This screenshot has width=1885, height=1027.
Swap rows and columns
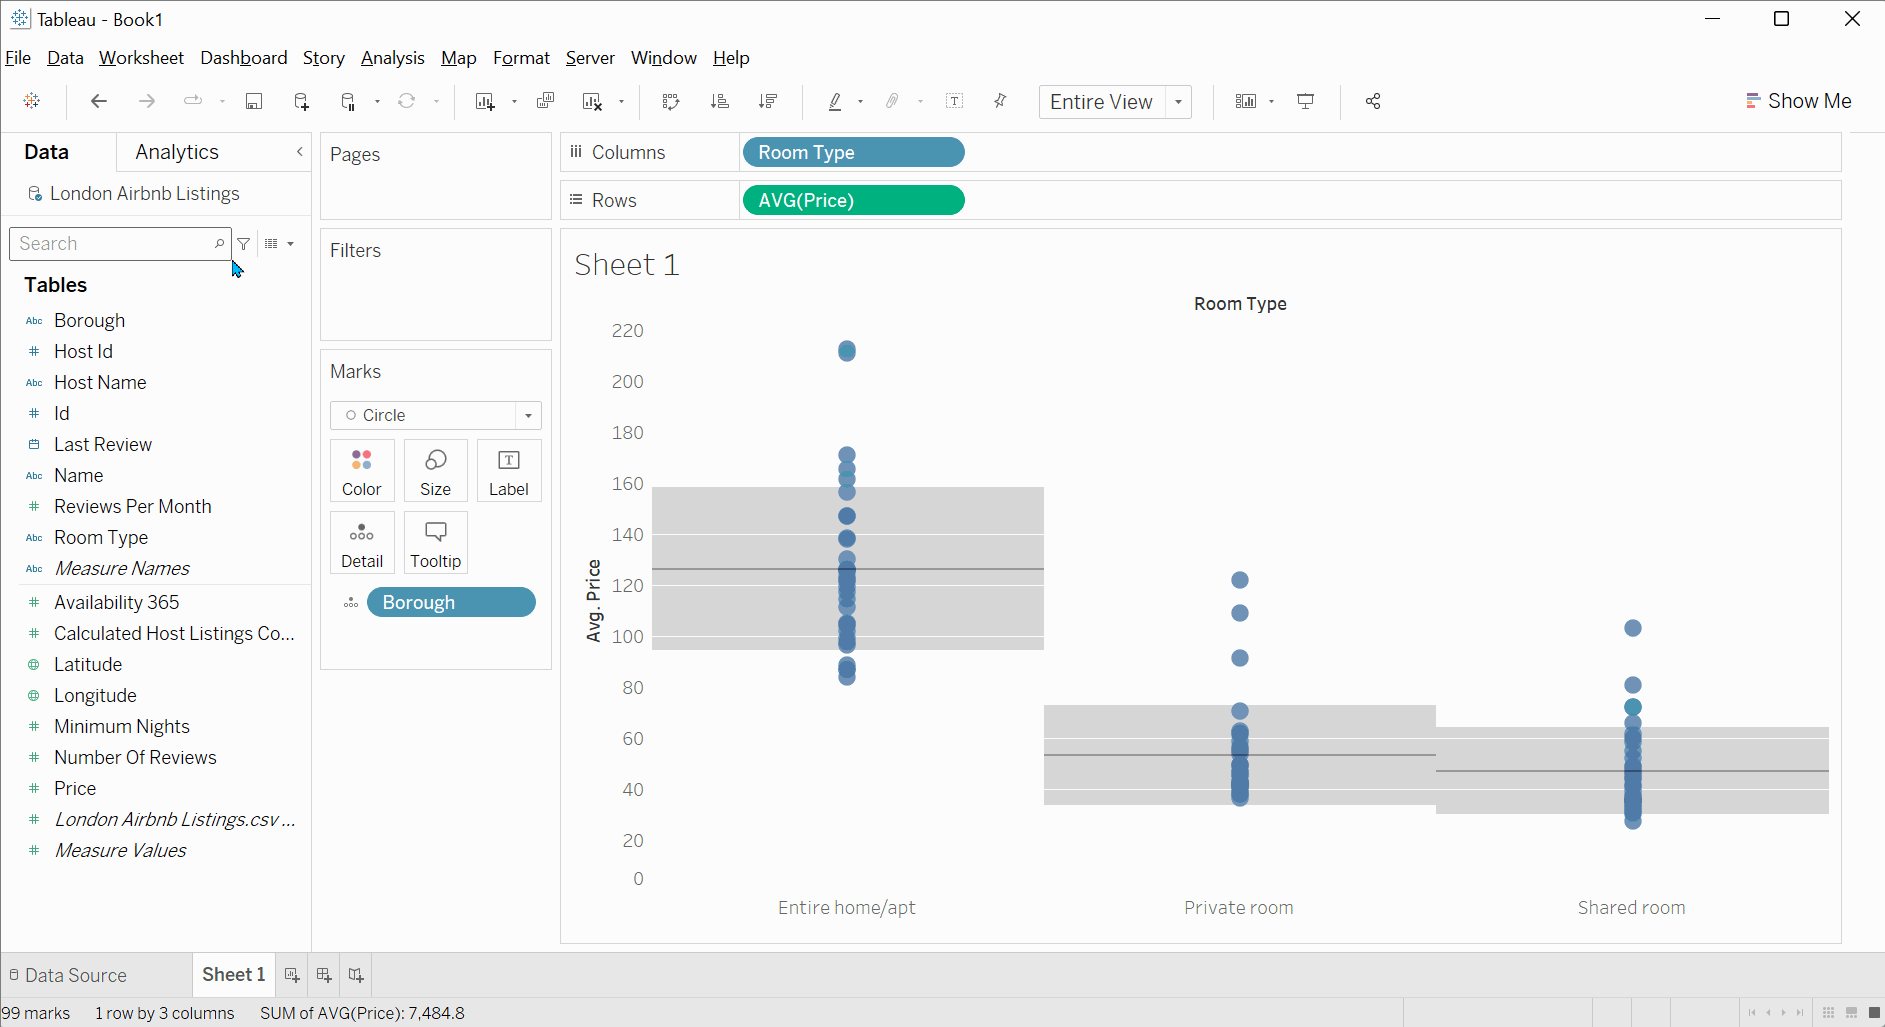click(x=671, y=101)
